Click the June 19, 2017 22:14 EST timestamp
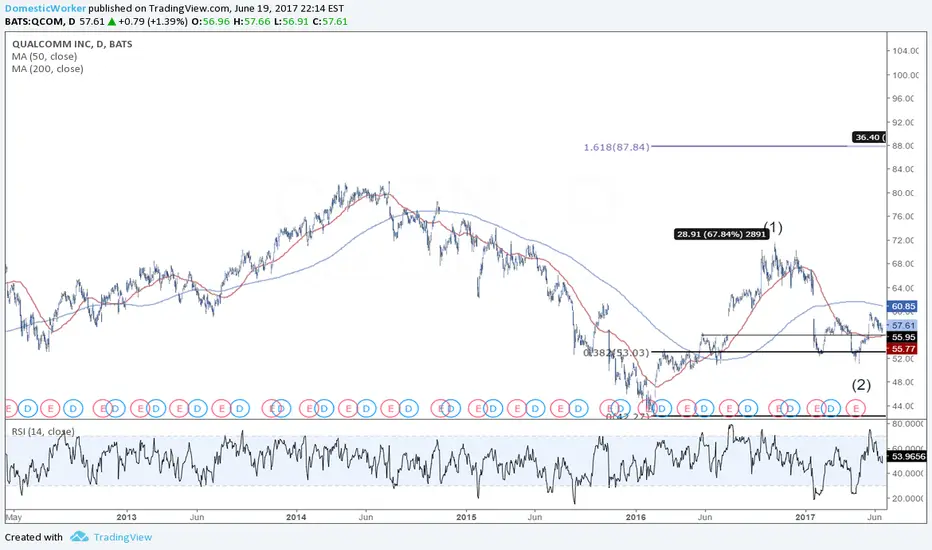 (x=289, y=8)
